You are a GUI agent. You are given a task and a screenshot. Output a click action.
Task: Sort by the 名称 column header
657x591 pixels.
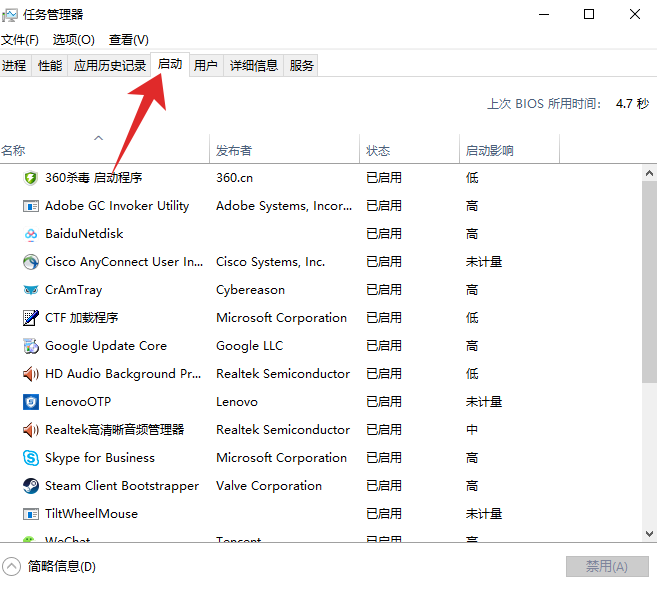104,149
